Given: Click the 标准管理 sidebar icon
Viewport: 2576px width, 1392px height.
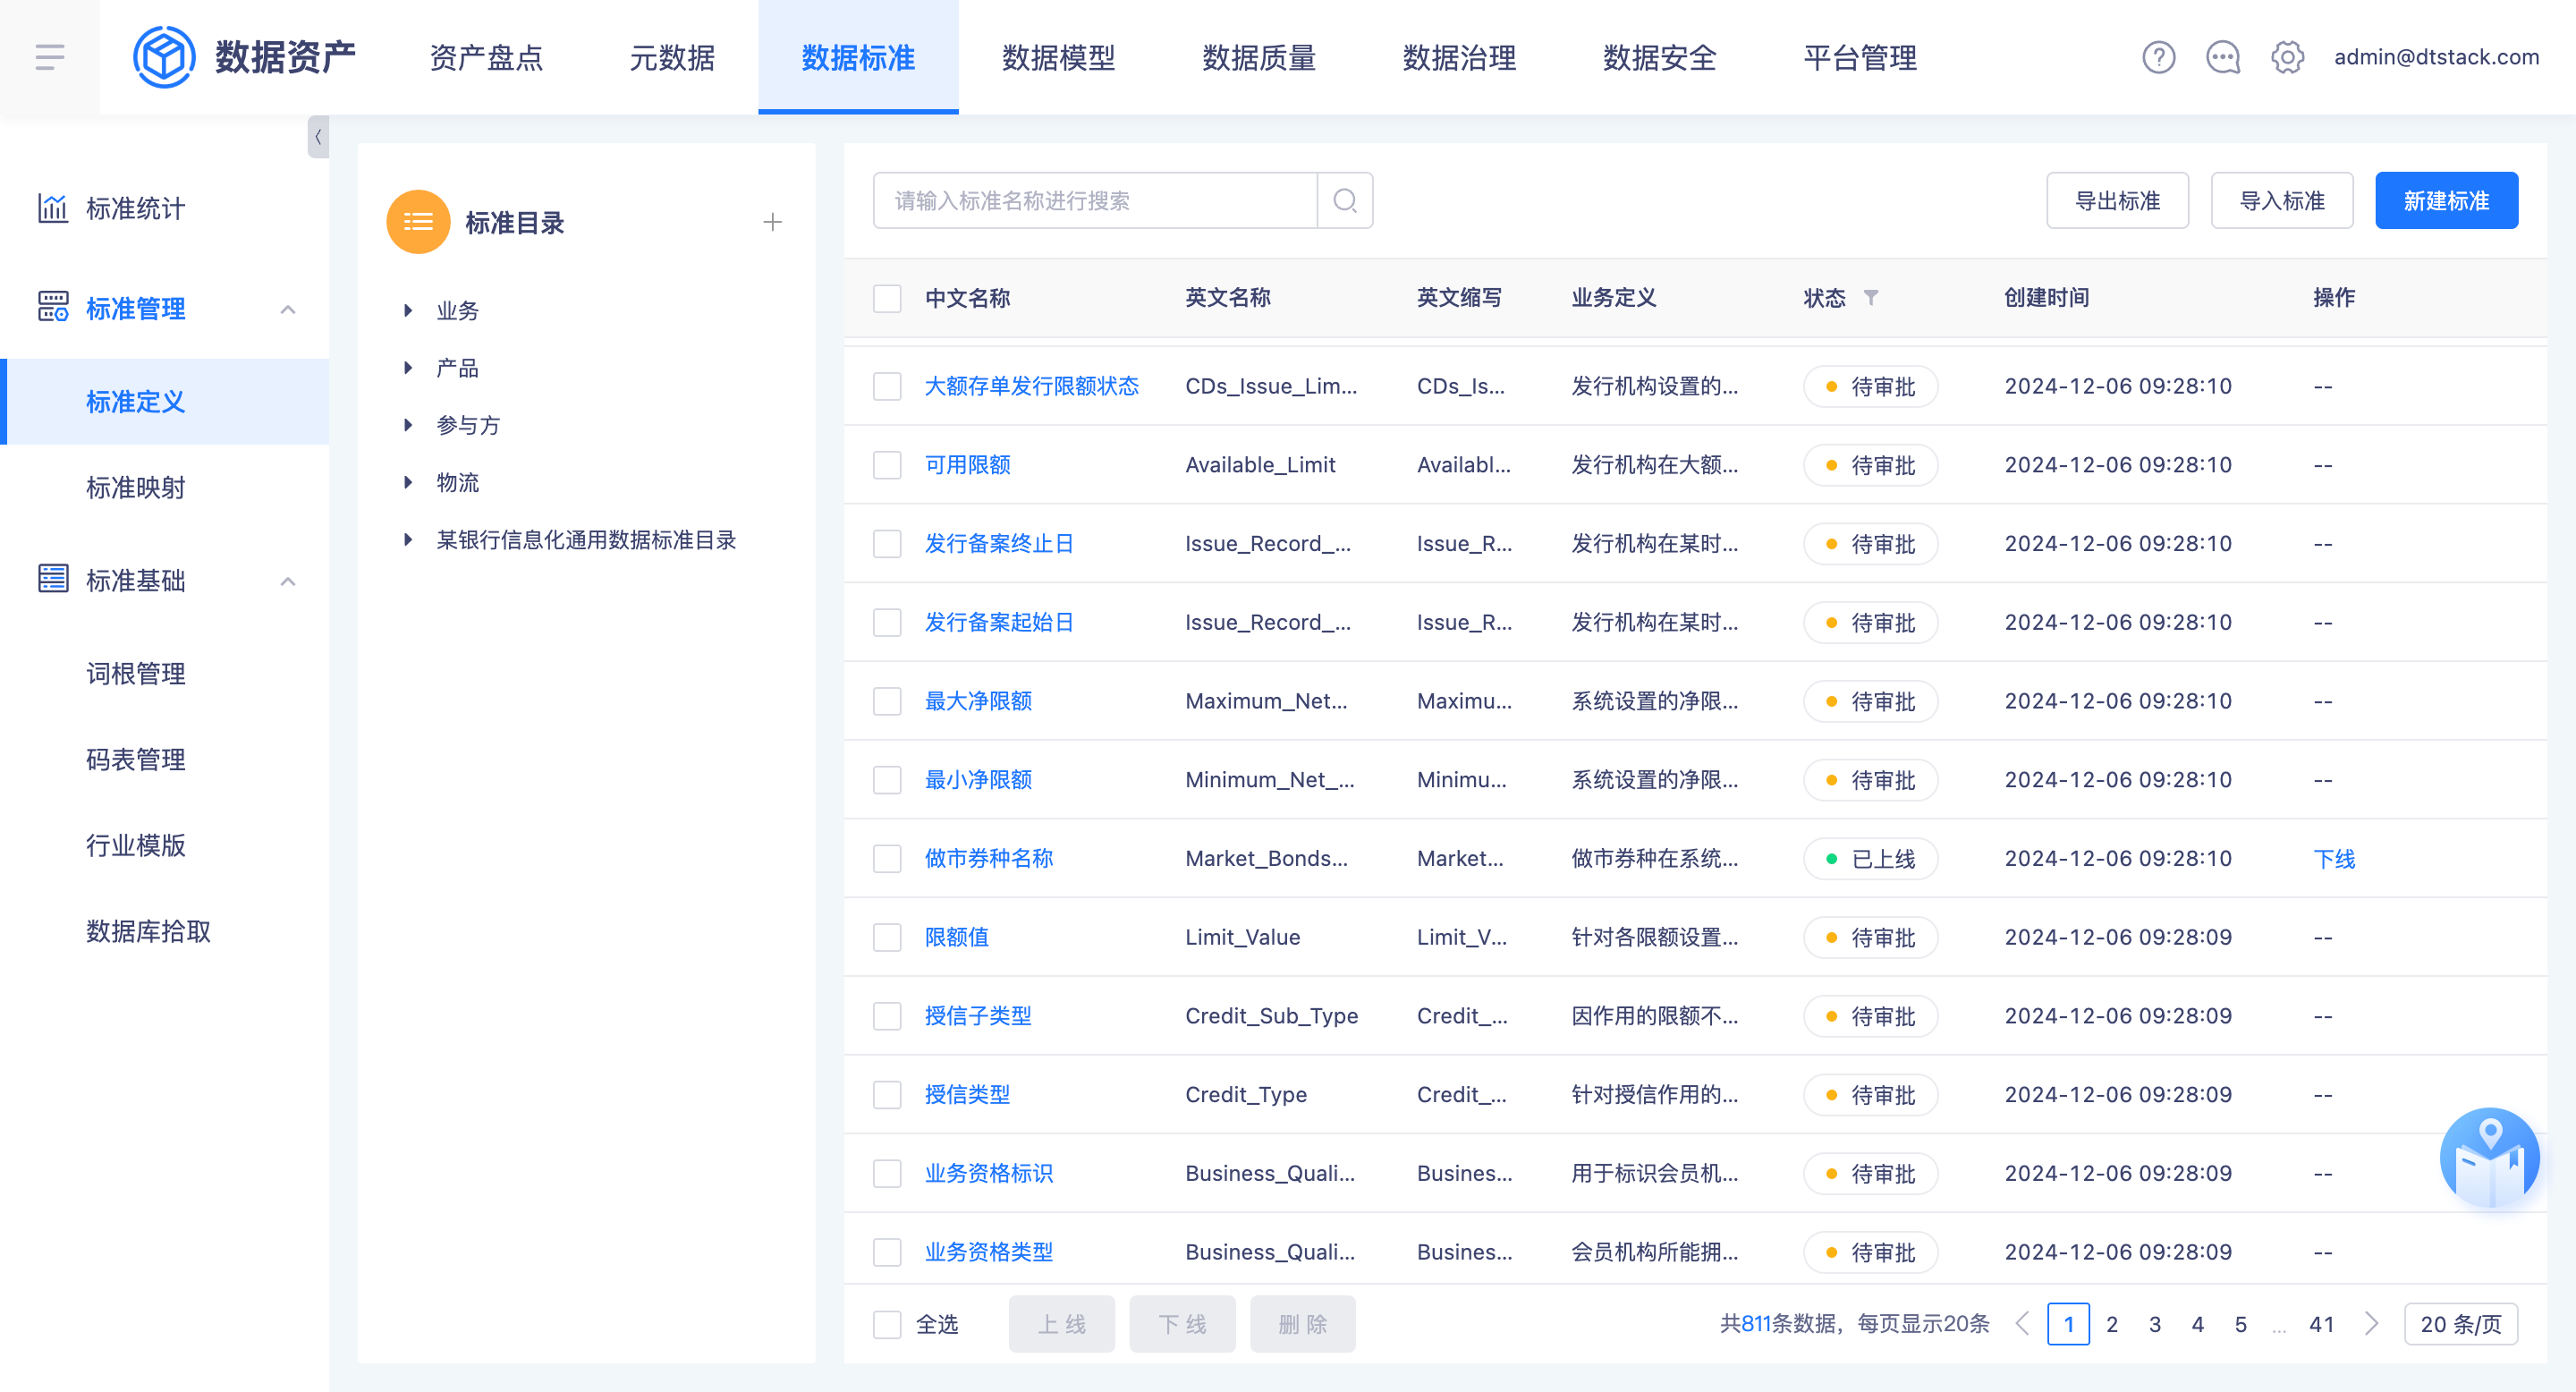Looking at the screenshot, I should pyautogui.click(x=53, y=307).
